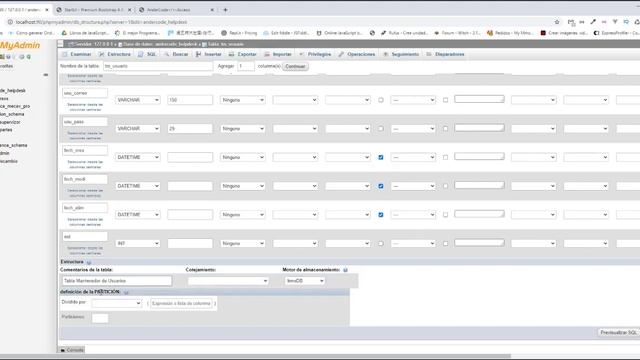Open the gear settings icon in the phpMyAdmin sidebar

[x=22, y=57]
